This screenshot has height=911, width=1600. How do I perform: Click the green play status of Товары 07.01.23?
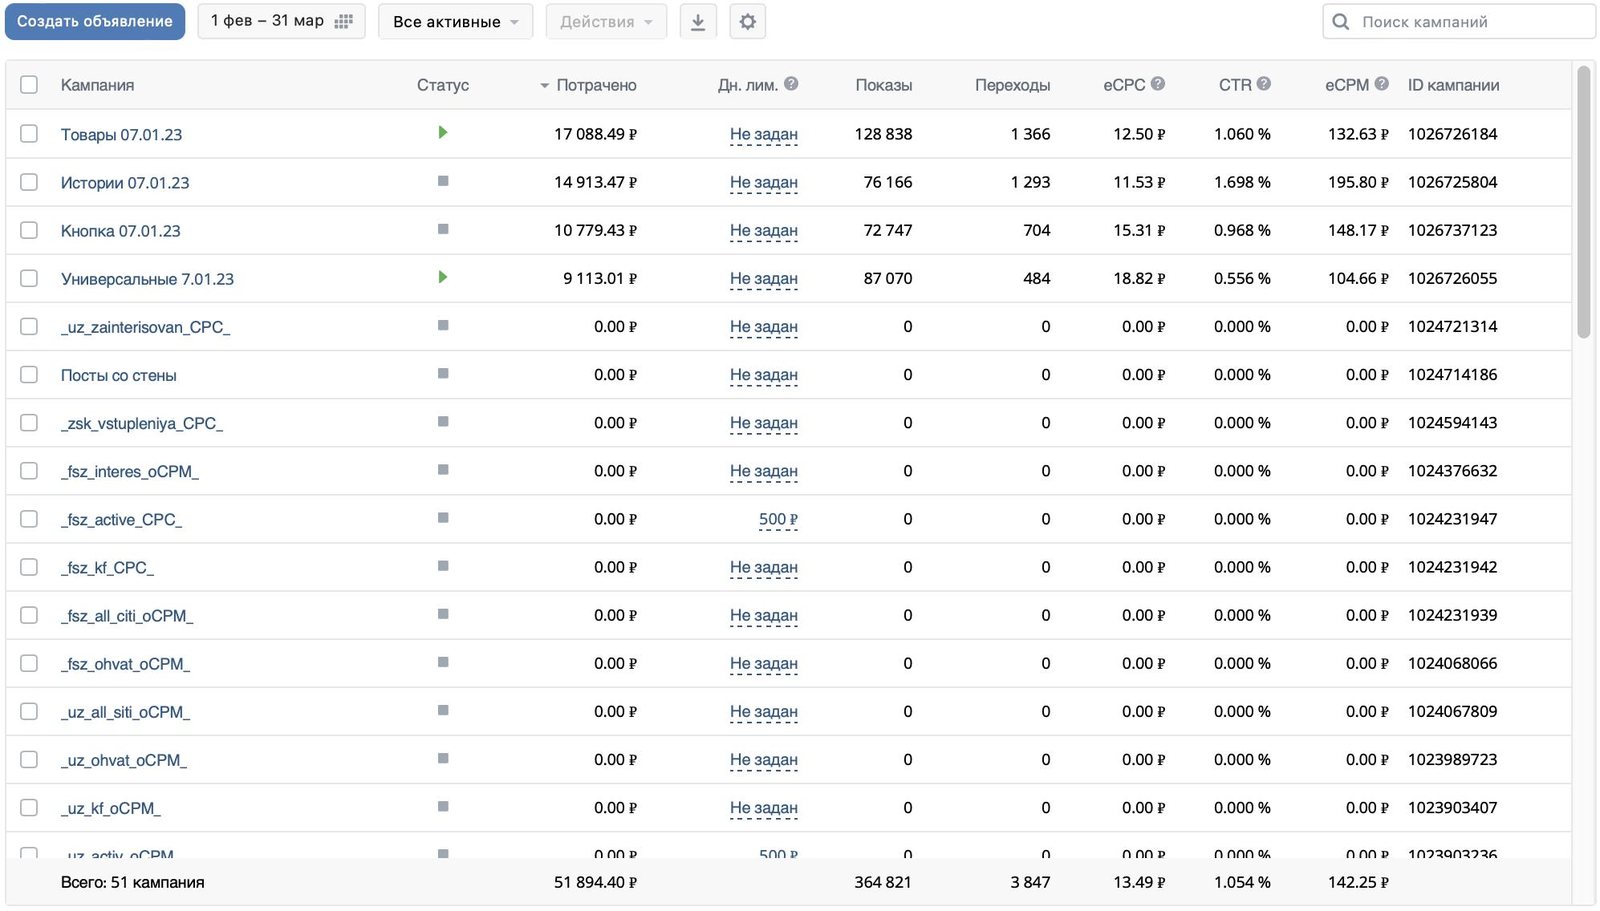click(443, 133)
